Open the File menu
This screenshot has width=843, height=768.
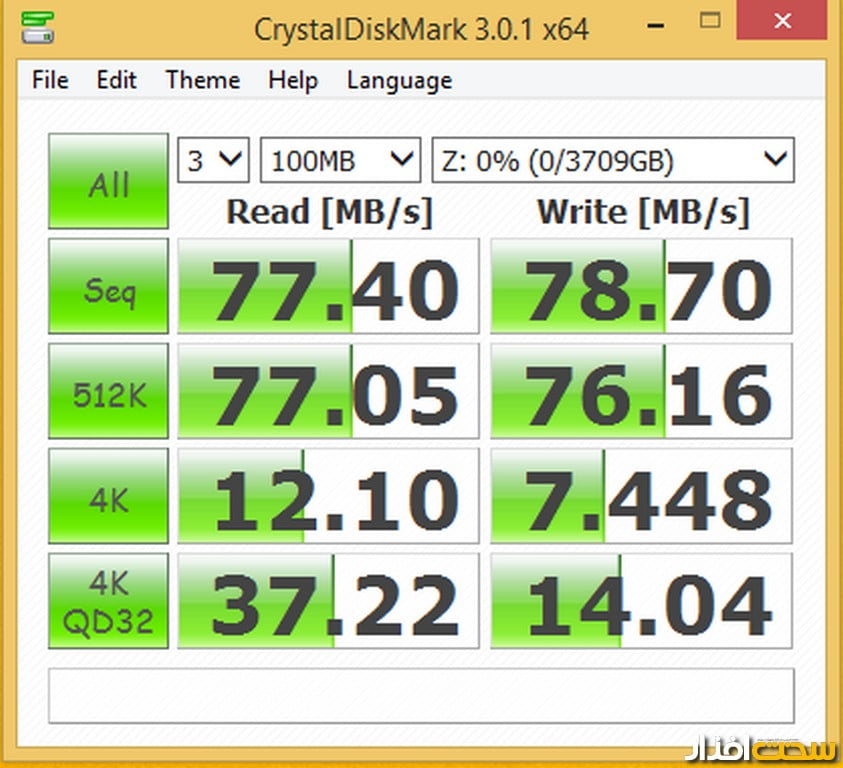pyautogui.click(x=50, y=81)
